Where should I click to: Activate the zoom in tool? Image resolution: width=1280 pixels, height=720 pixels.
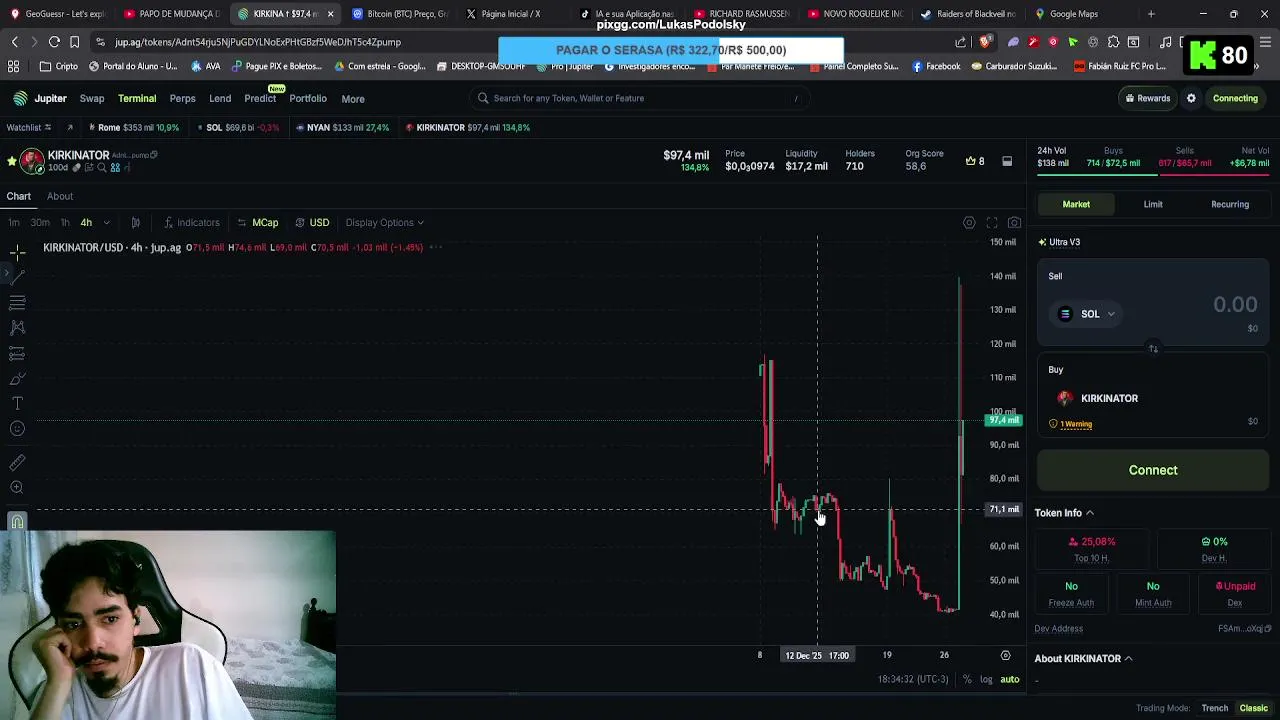click(x=17, y=487)
